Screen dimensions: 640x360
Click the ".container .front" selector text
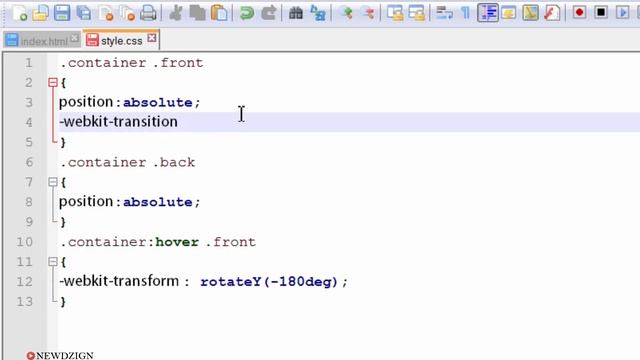(131, 63)
